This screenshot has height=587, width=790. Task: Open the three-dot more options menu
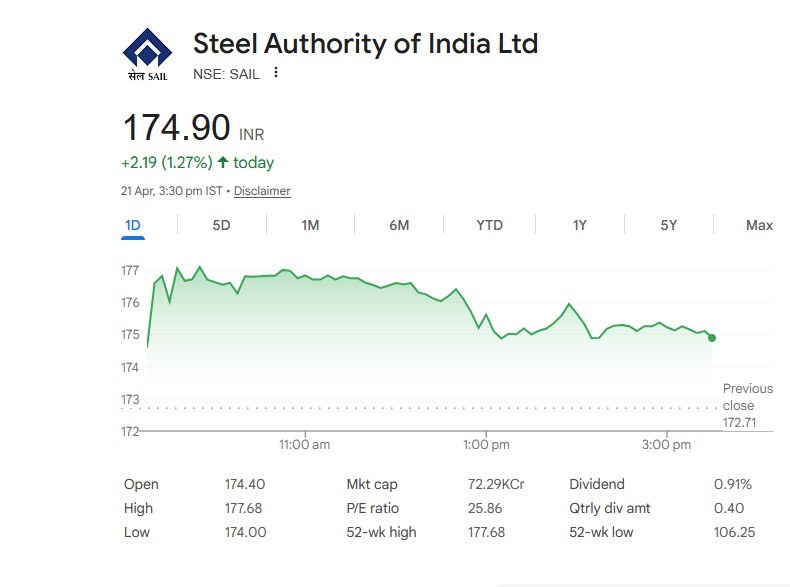click(x=276, y=73)
